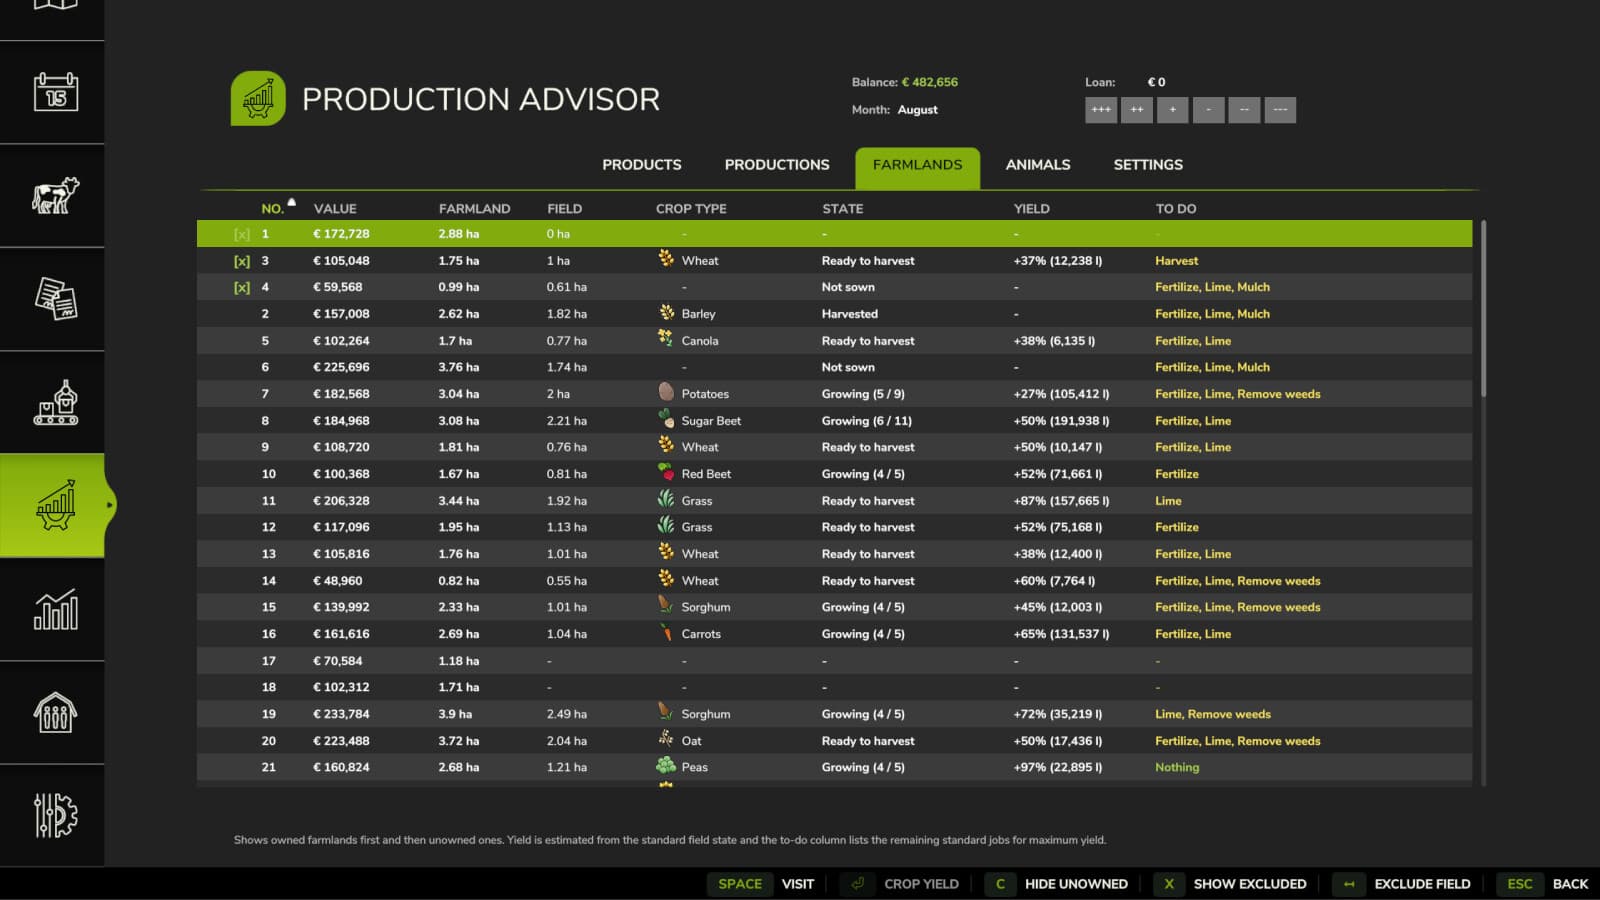Click Hide Unowned button

click(1058, 884)
